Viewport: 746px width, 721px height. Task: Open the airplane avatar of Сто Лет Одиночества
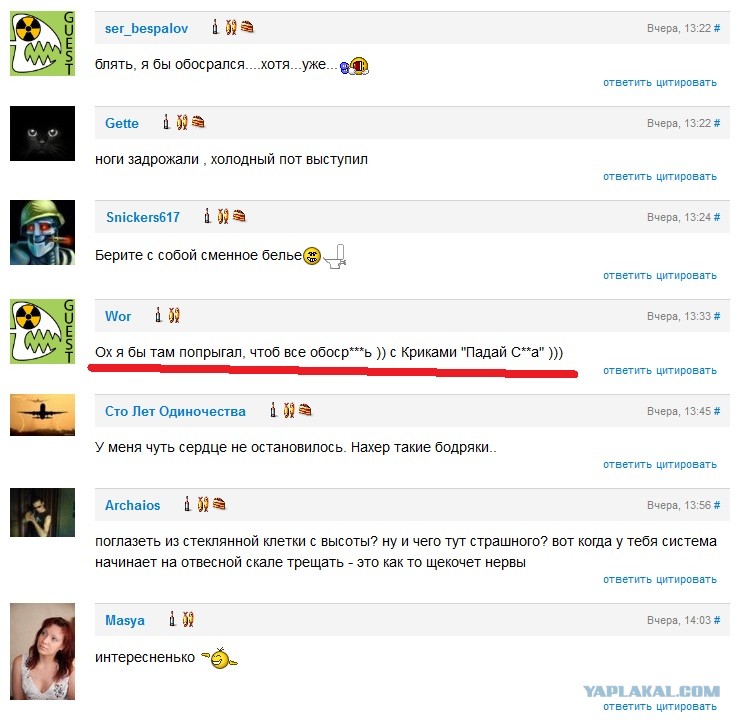42,415
